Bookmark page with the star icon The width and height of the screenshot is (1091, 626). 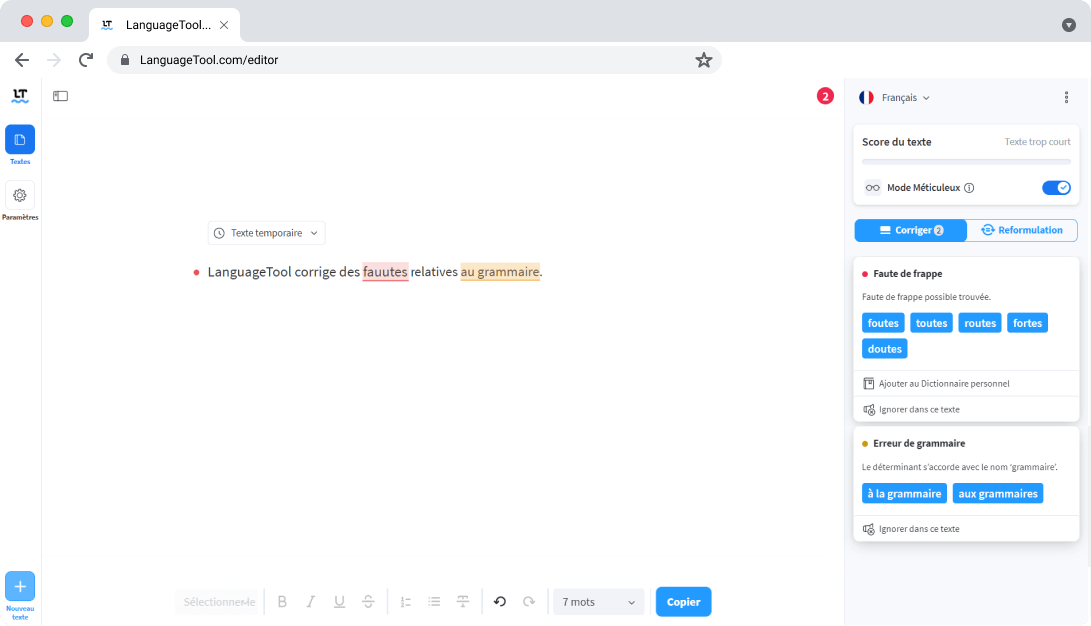pos(703,60)
